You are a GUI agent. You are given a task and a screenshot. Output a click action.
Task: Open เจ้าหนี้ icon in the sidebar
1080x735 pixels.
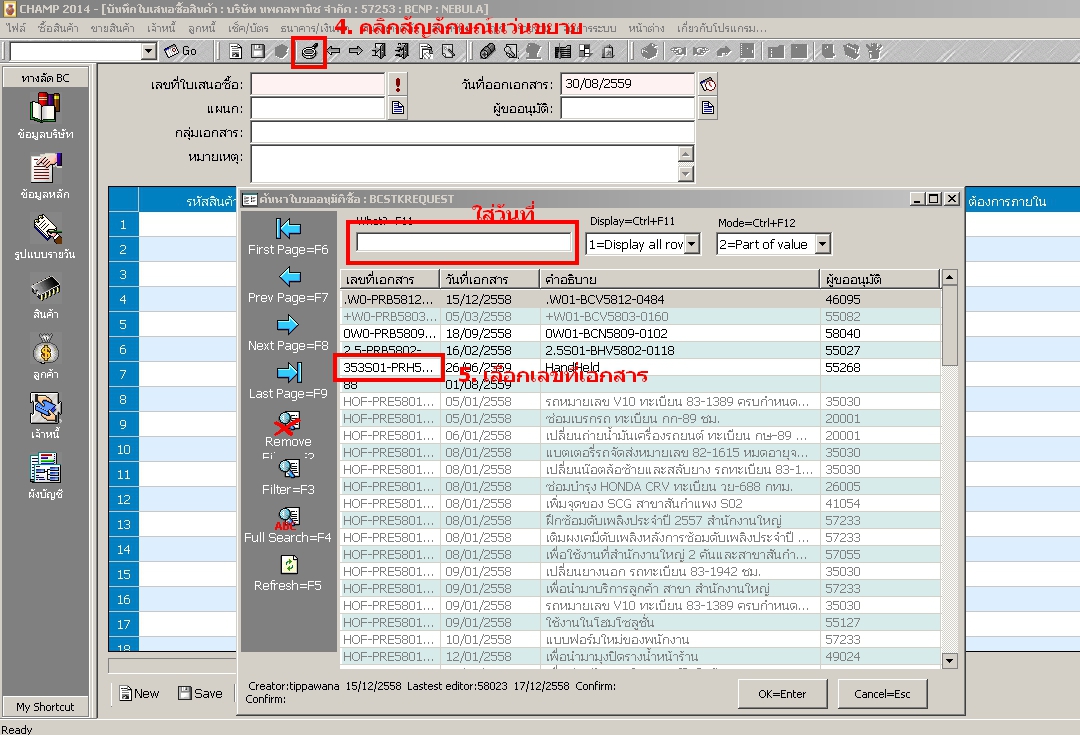click(45, 416)
